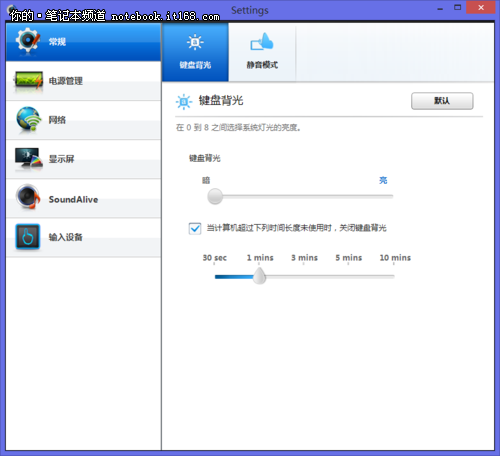Viewport: 500px width, 456px height.
Task: Go to the 网络 category label
Action: [57, 120]
